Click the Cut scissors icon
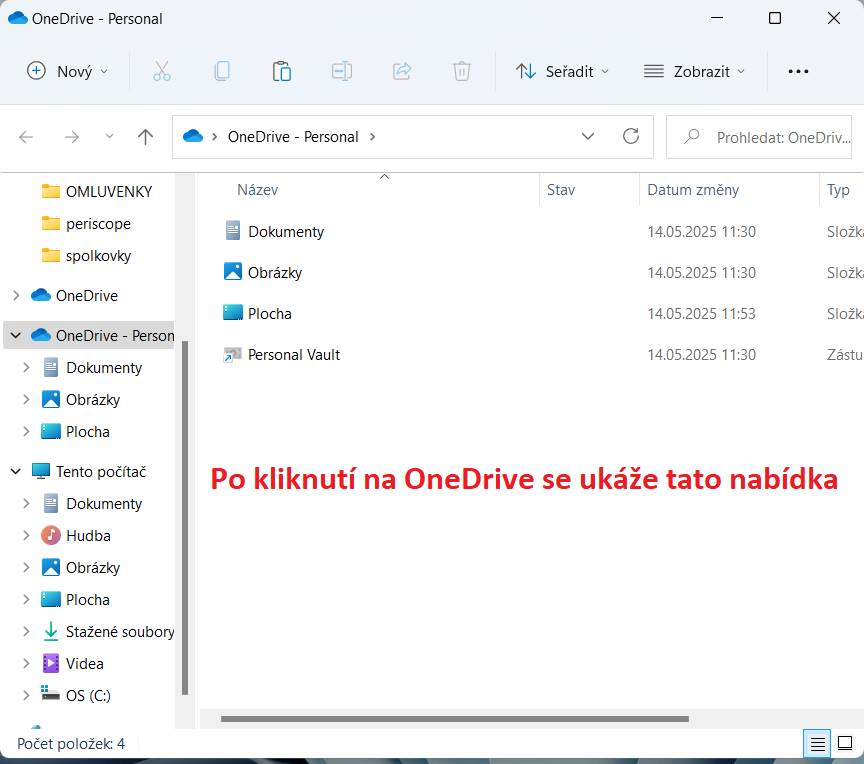This screenshot has height=764, width=864. (x=161, y=71)
